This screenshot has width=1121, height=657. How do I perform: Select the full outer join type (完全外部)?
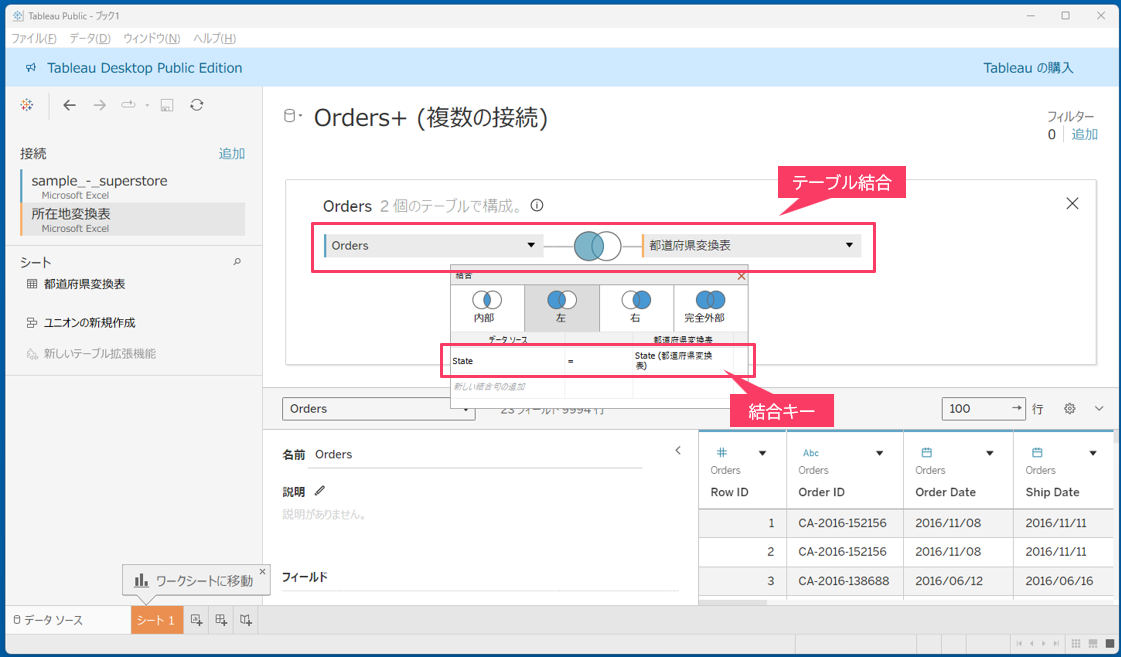[710, 307]
